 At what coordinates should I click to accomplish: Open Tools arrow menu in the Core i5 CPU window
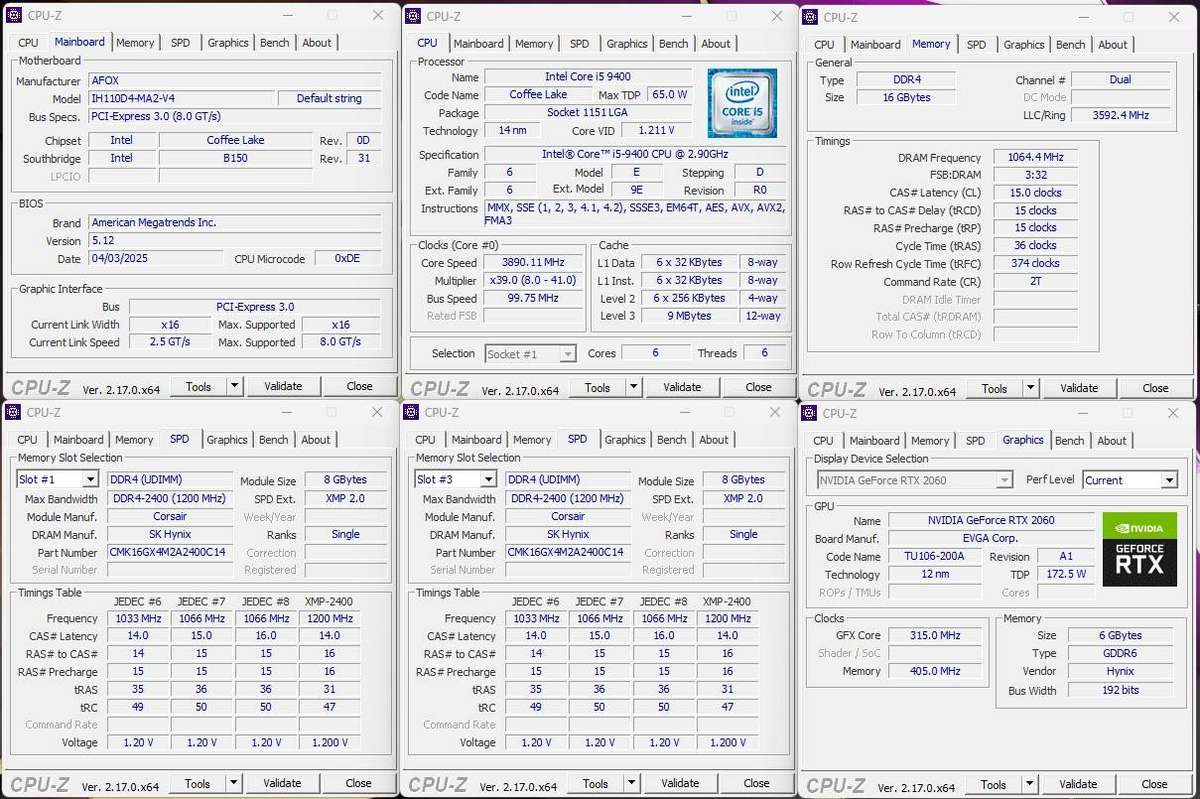pos(633,387)
